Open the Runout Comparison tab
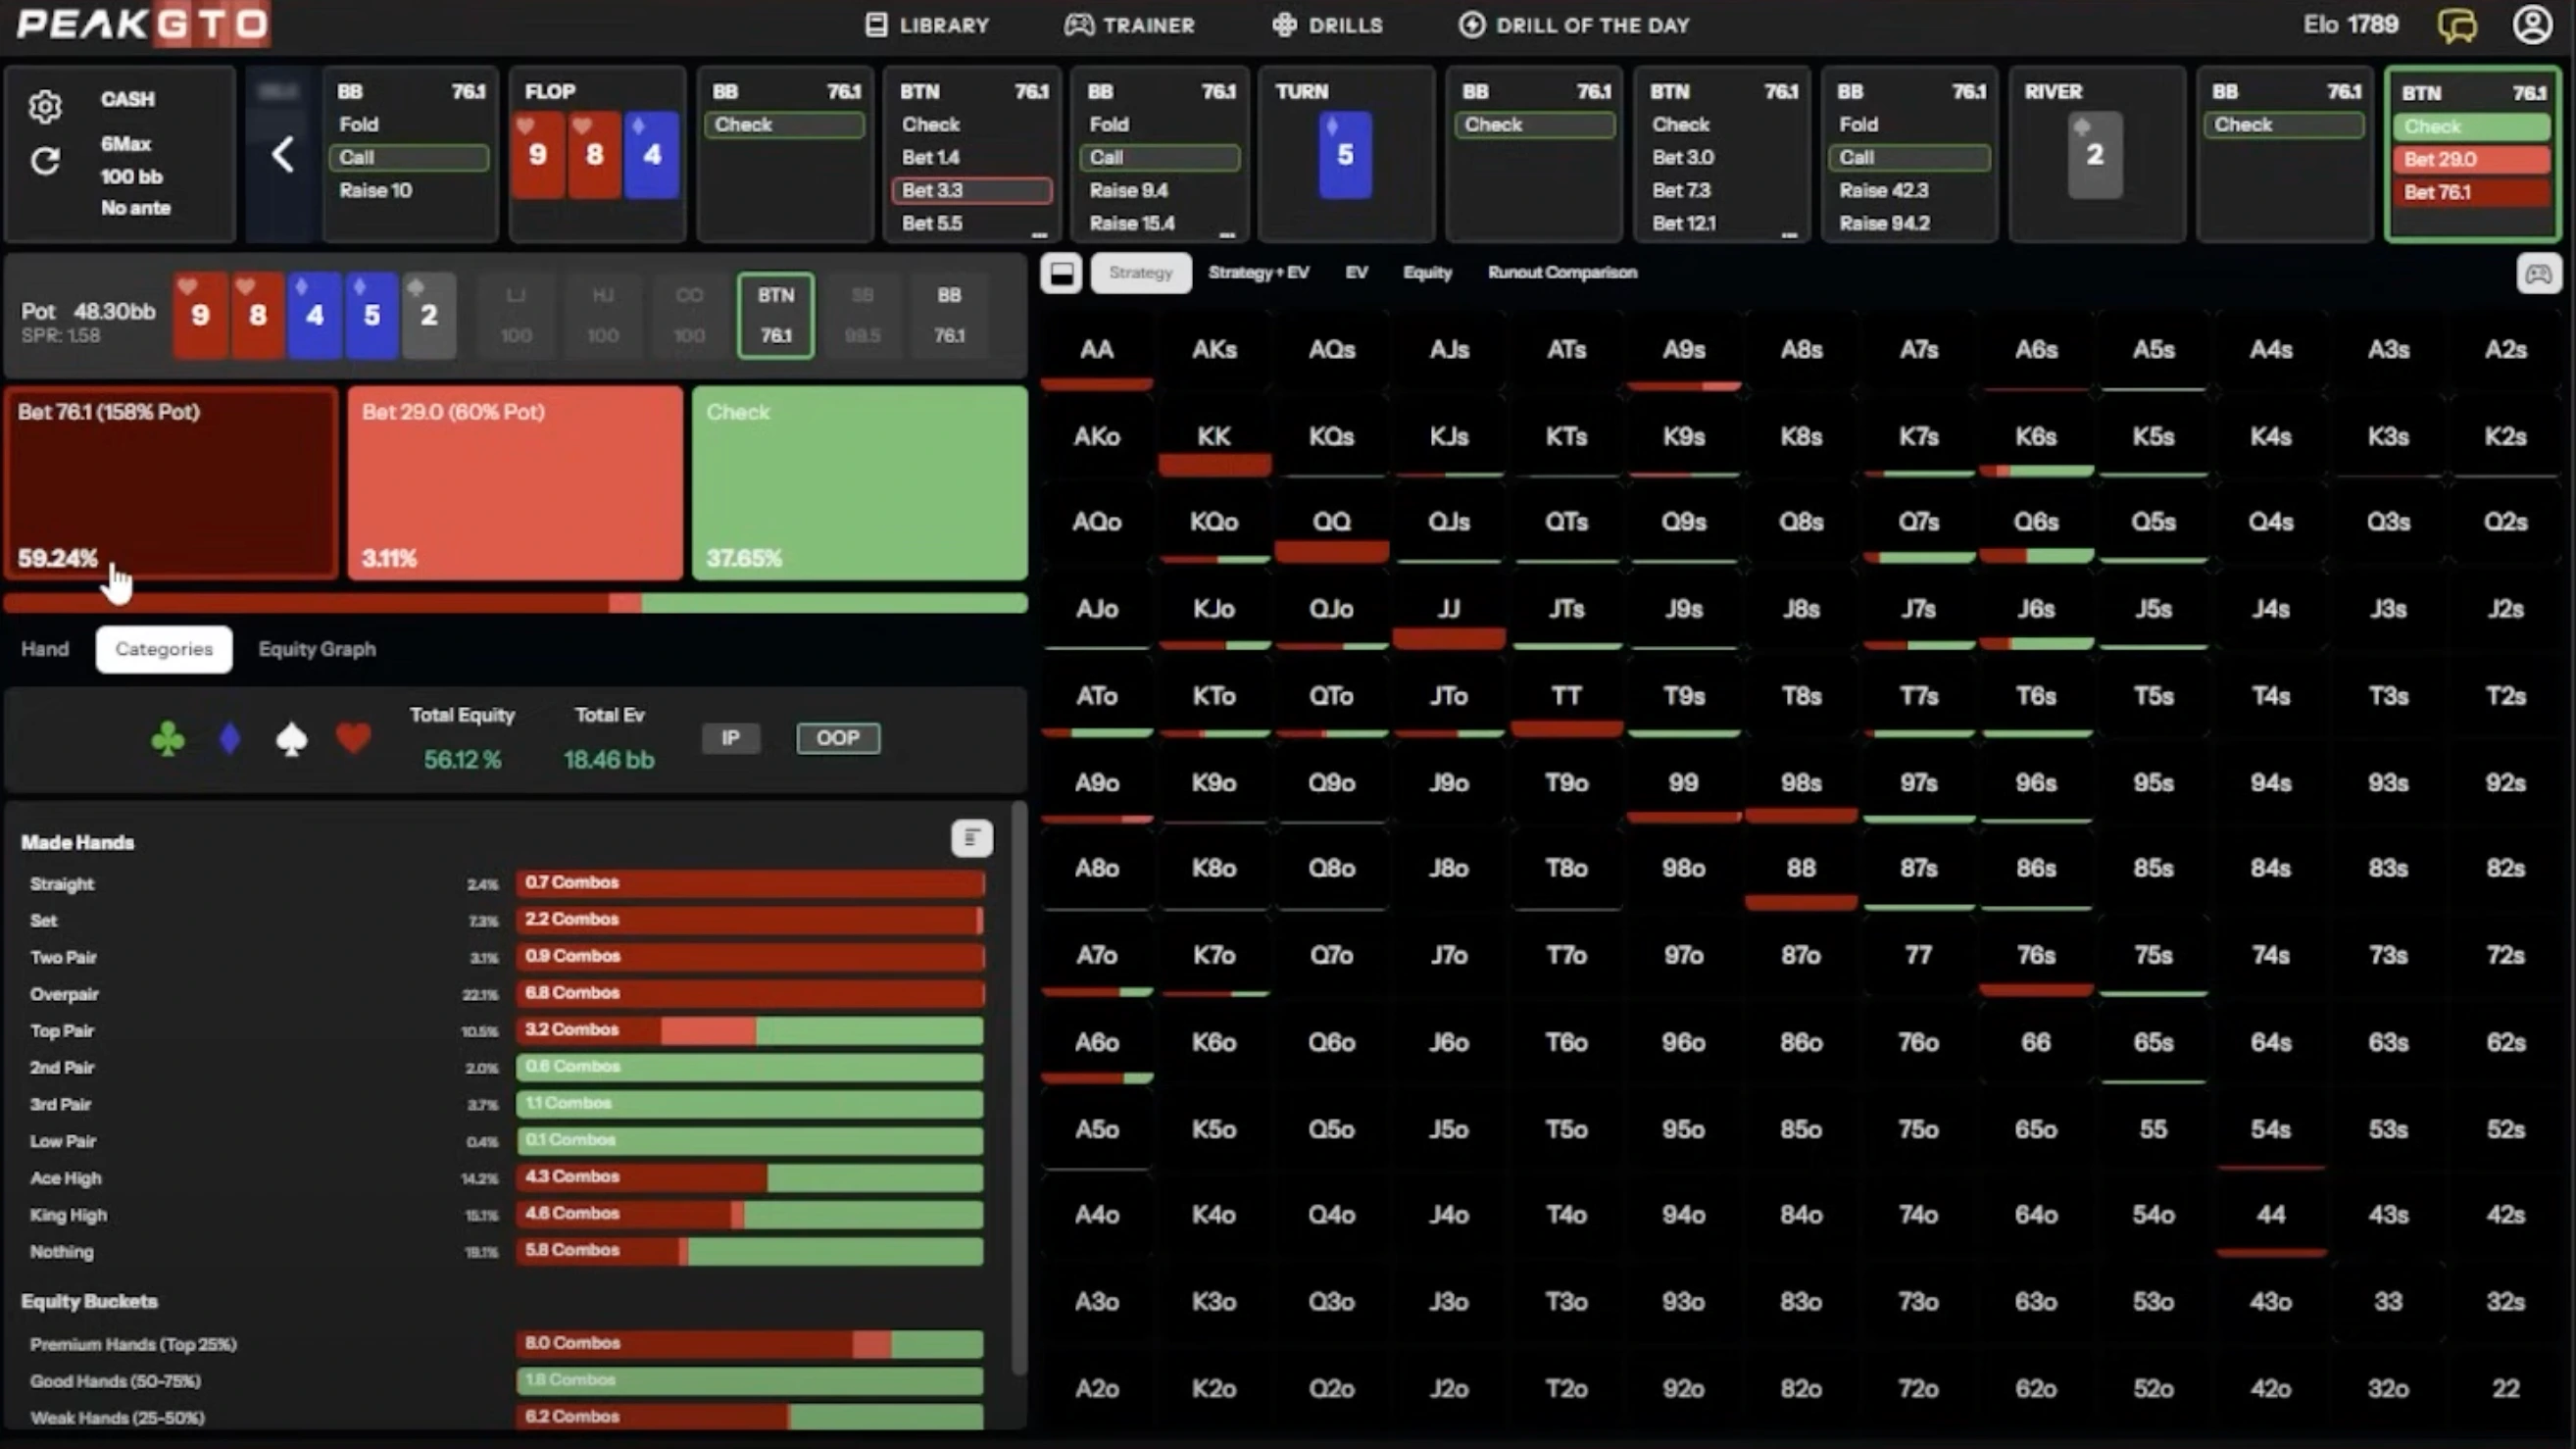 pyautogui.click(x=1562, y=272)
